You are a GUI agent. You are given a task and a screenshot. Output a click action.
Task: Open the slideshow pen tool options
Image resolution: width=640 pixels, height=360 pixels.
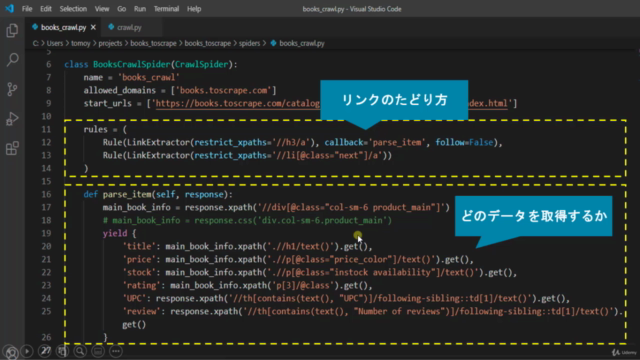click(45, 351)
